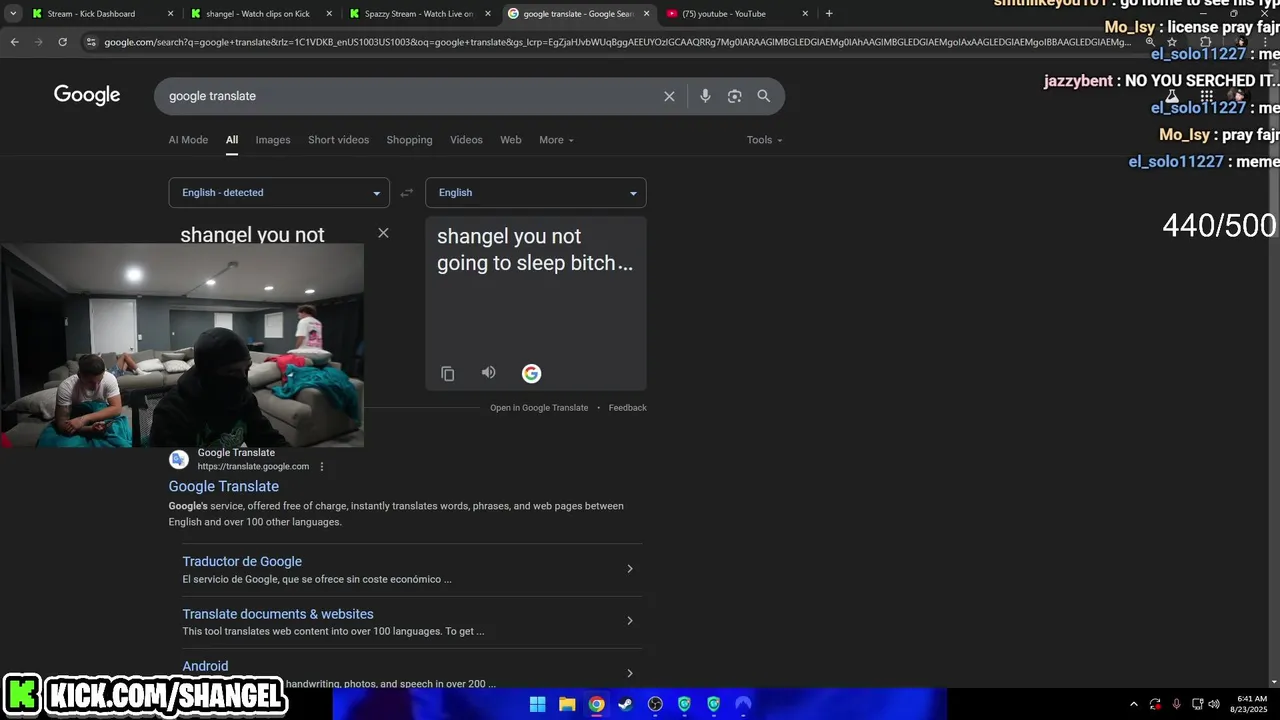Open File Explorer from the taskbar
1280x720 pixels.
pos(567,704)
